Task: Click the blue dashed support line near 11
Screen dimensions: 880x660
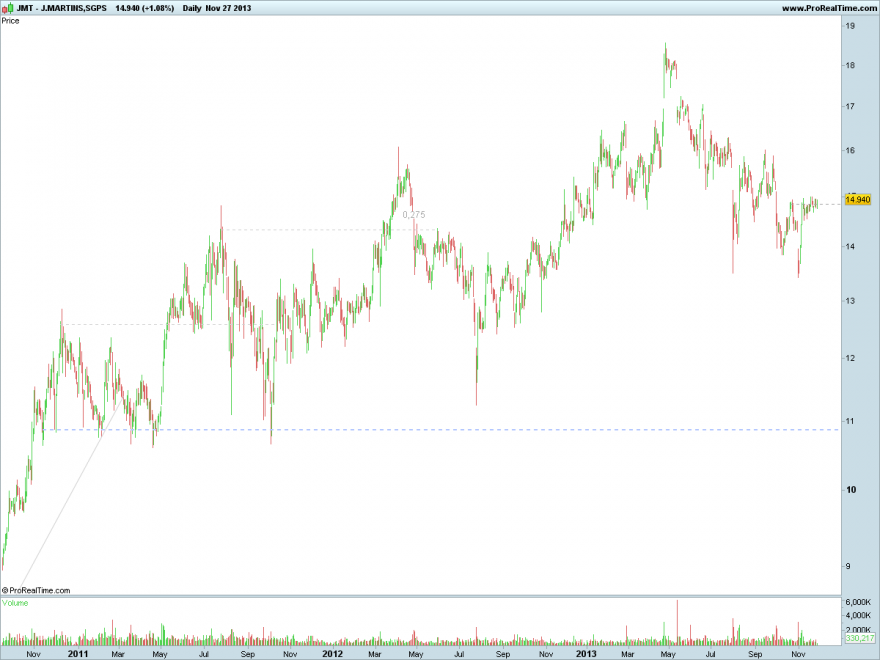Action: point(442,430)
